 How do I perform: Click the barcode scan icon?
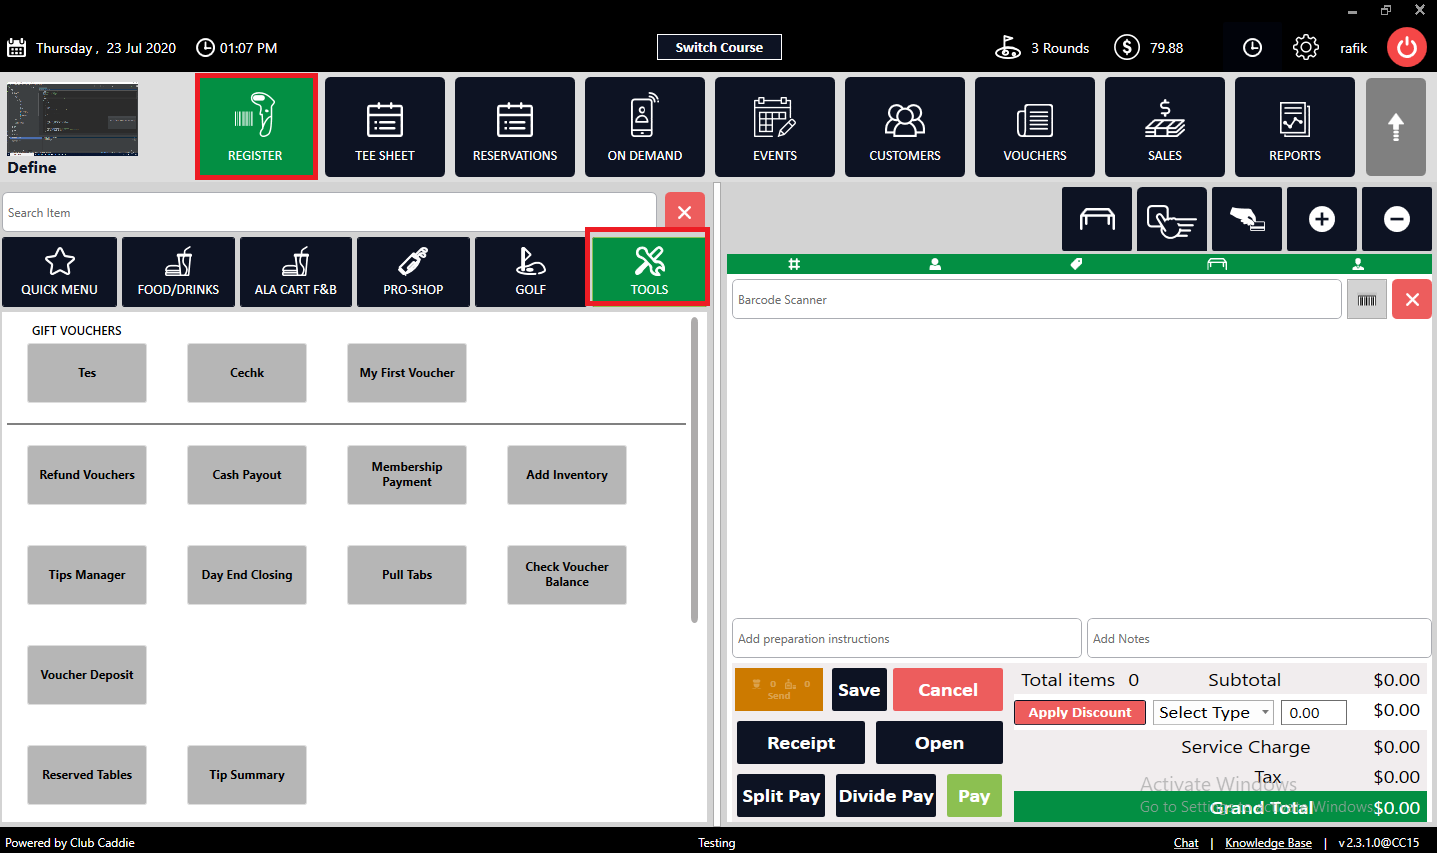coord(1367,300)
